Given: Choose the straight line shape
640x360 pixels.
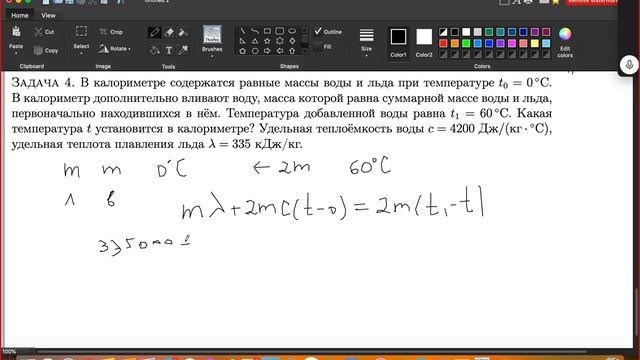Looking at the screenshot, I should [x=242, y=31].
